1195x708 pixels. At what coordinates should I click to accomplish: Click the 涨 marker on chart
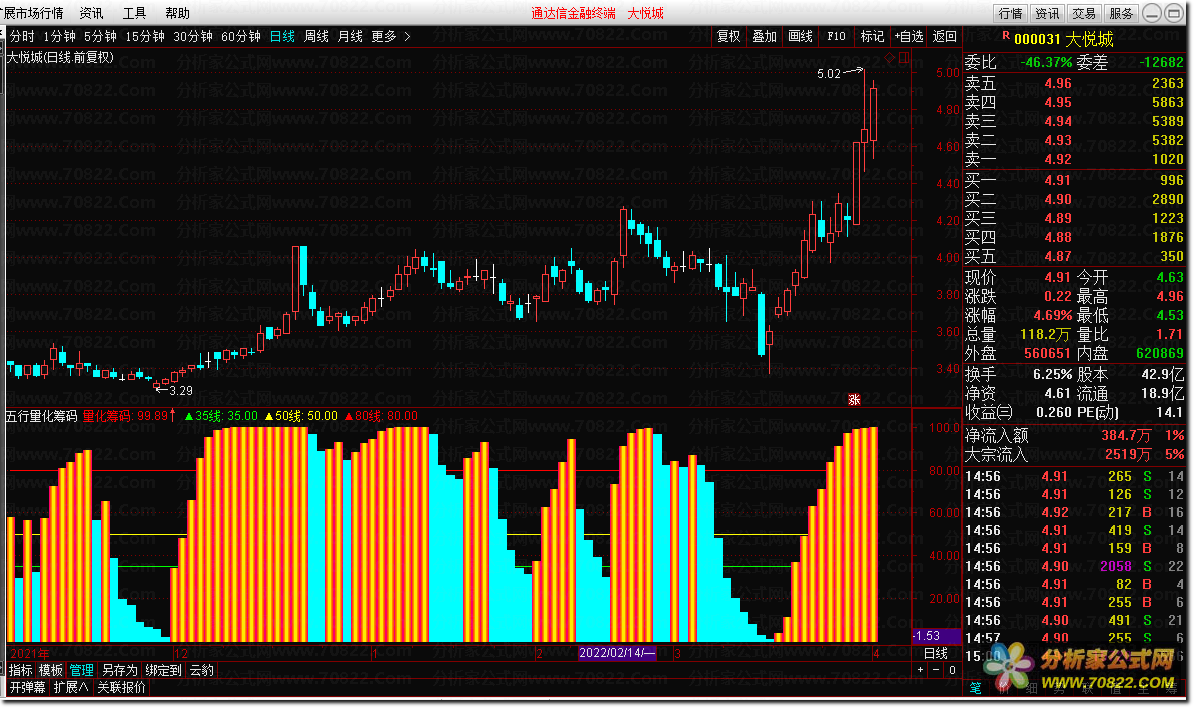pos(854,399)
